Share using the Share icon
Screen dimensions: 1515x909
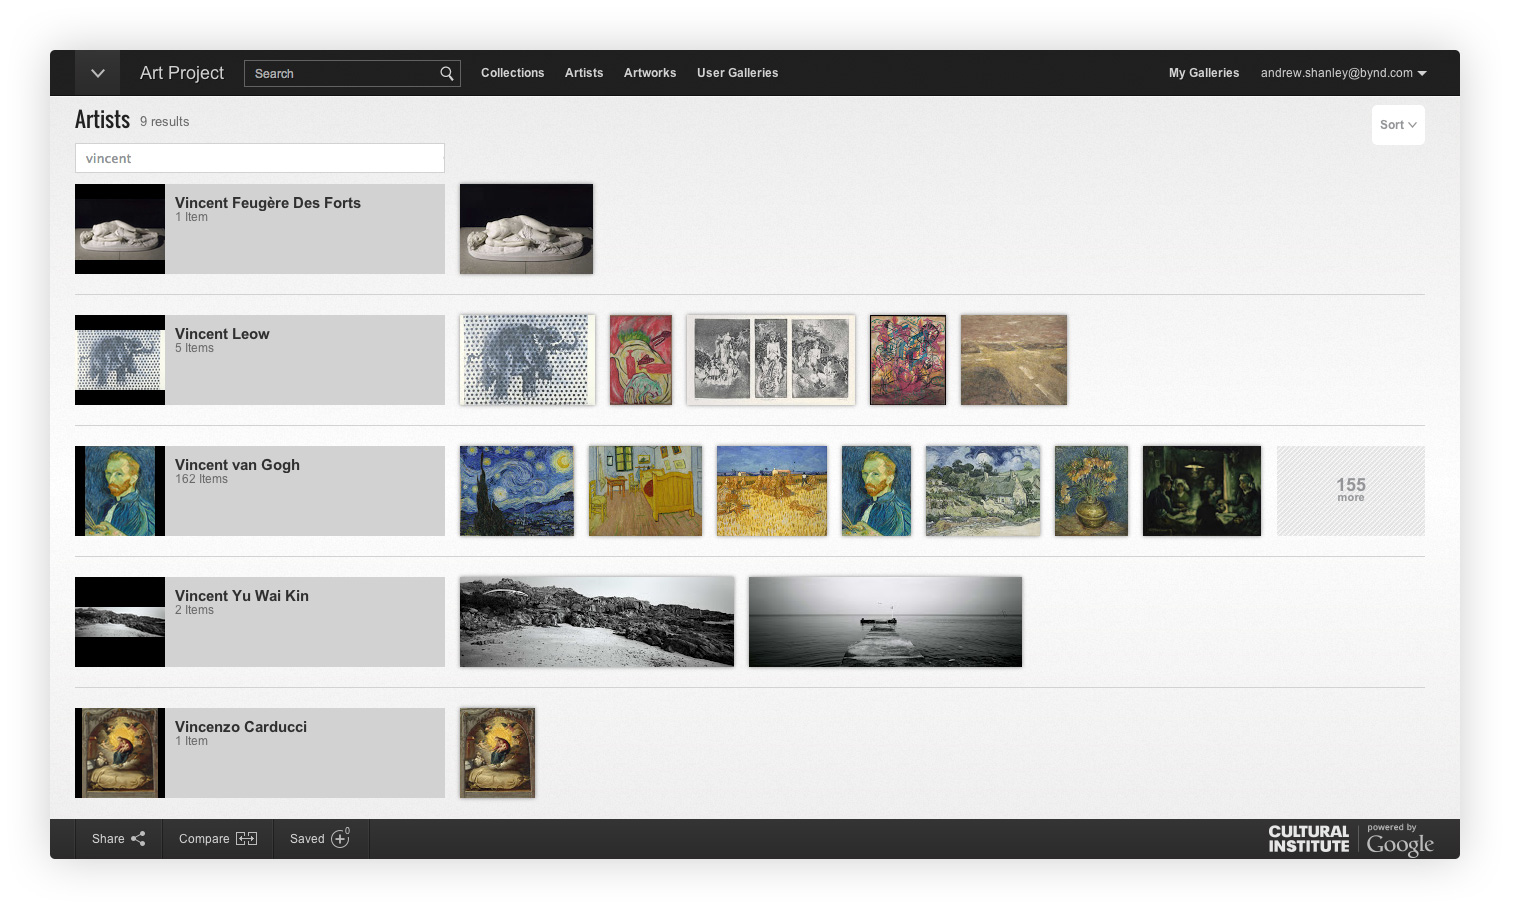138,839
